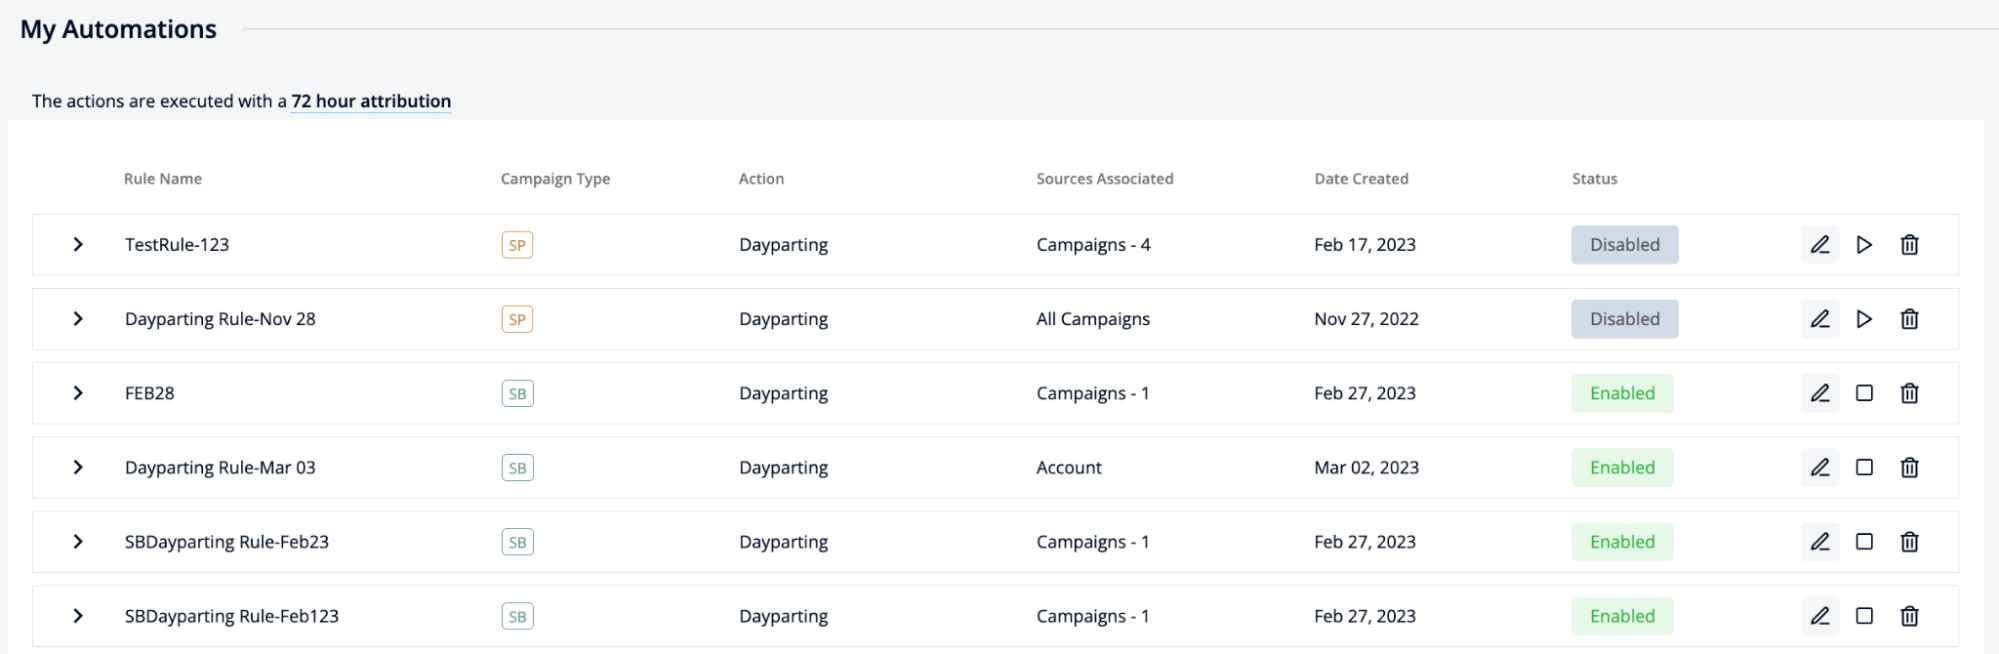Expand SBDayparting Rule-Feb23 row
Viewport: 1999px width, 654px height.
(x=78, y=542)
